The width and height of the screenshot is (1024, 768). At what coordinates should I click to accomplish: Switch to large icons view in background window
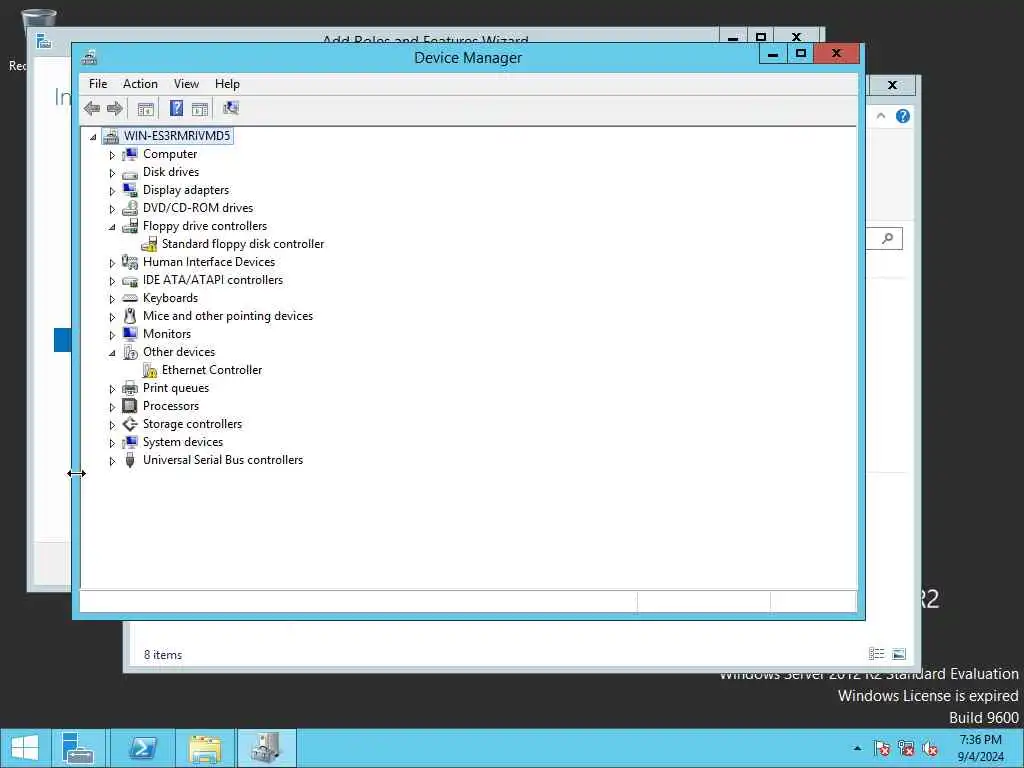coord(899,653)
